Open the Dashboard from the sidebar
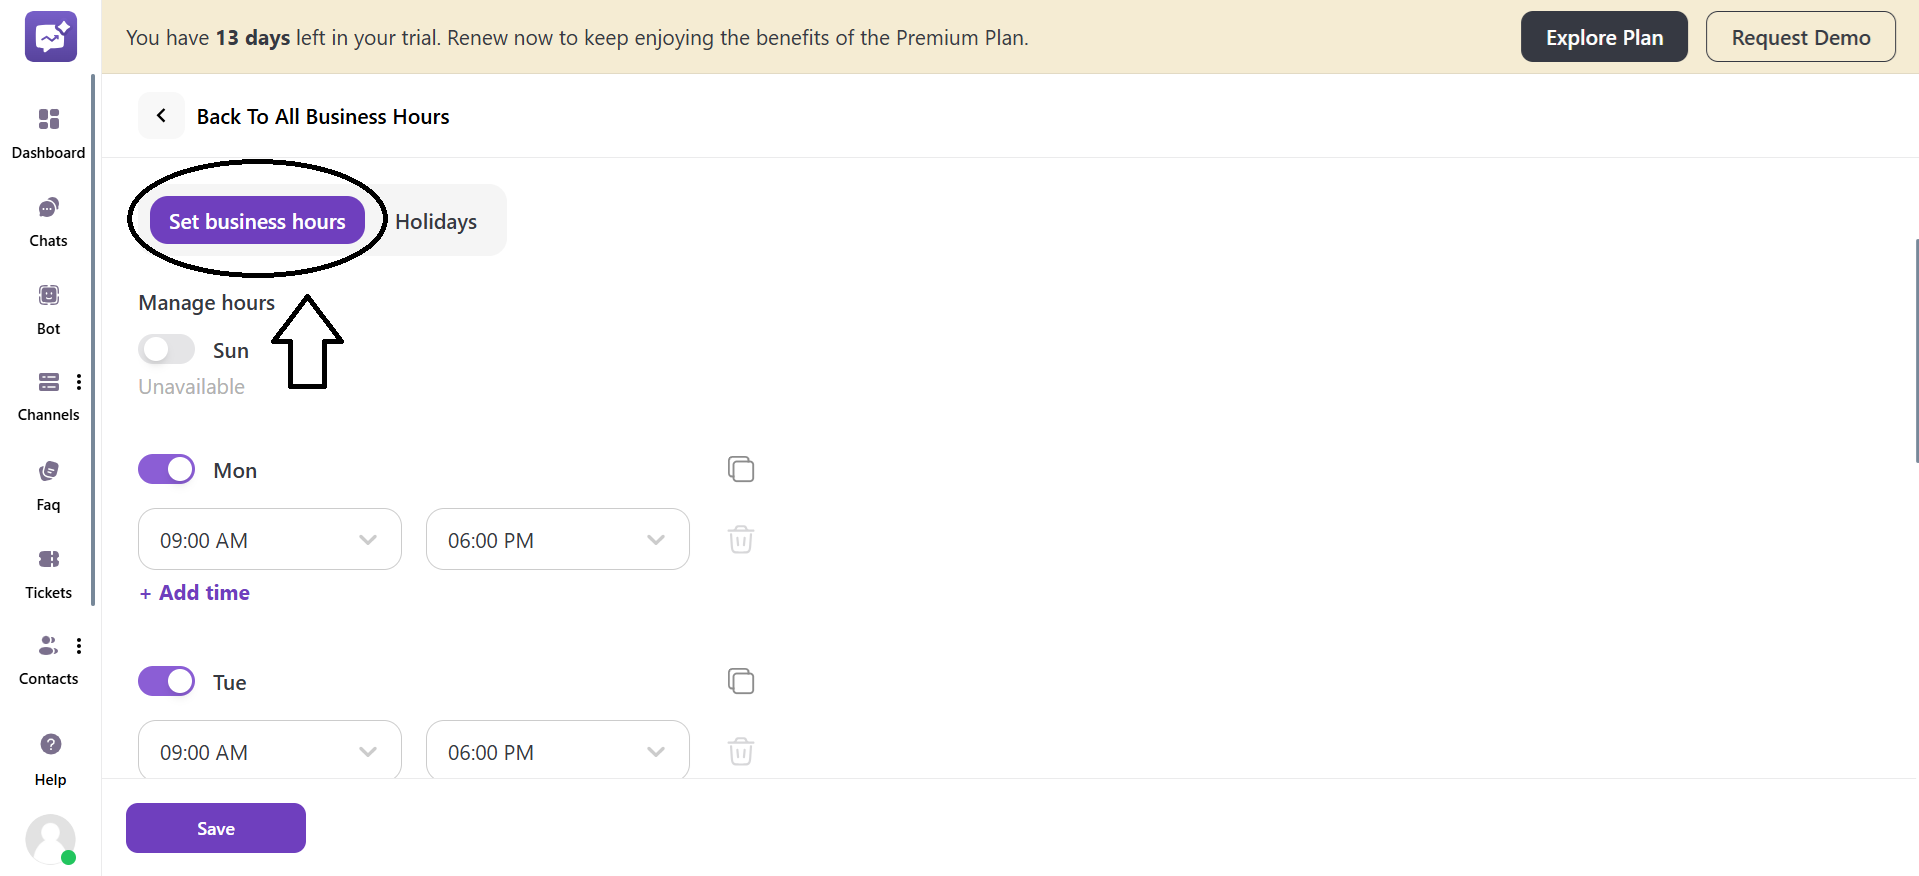Screen dimensions: 1919x876 click(48, 133)
